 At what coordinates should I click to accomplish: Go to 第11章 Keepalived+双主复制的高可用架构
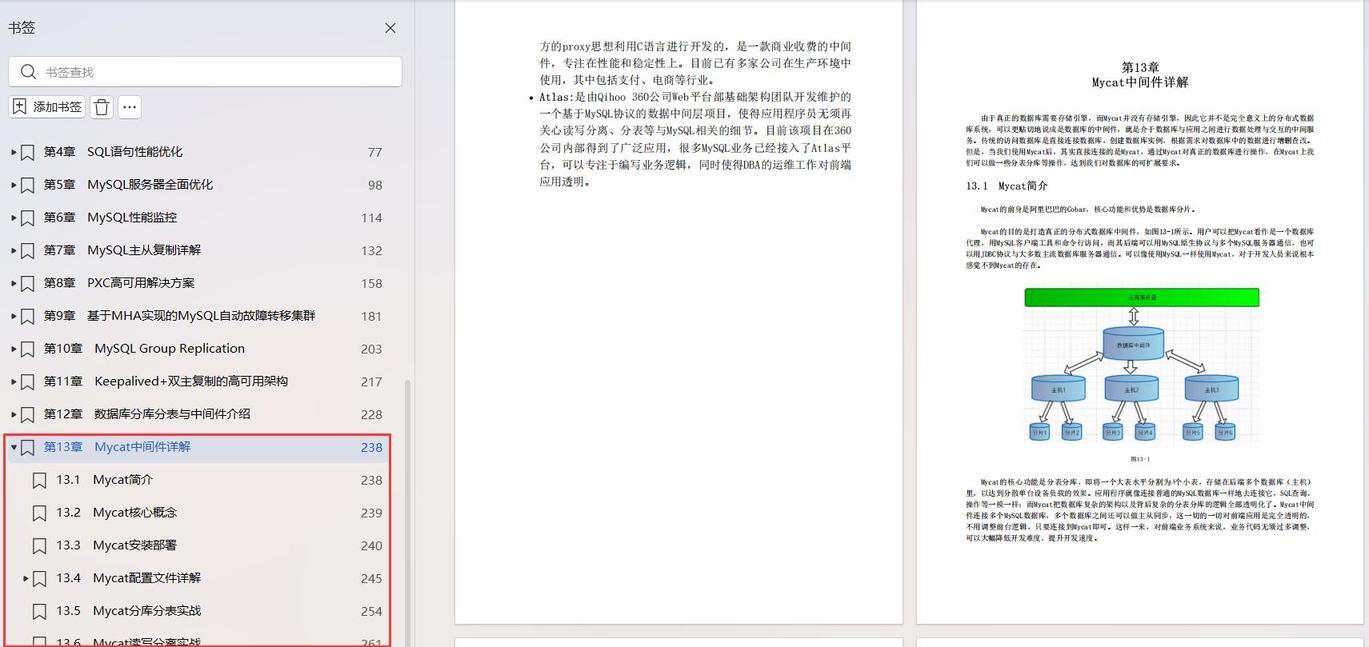coord(165,381)
